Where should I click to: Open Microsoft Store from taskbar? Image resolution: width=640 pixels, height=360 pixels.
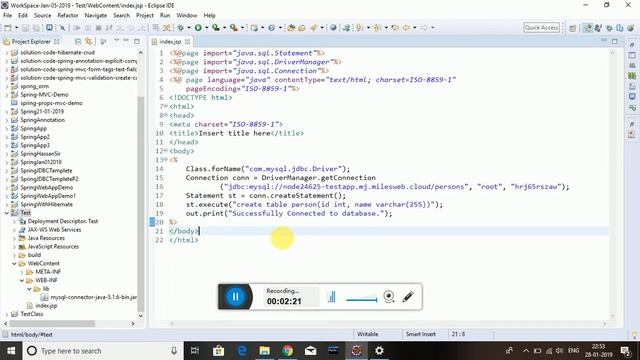(x=218, y=351)
